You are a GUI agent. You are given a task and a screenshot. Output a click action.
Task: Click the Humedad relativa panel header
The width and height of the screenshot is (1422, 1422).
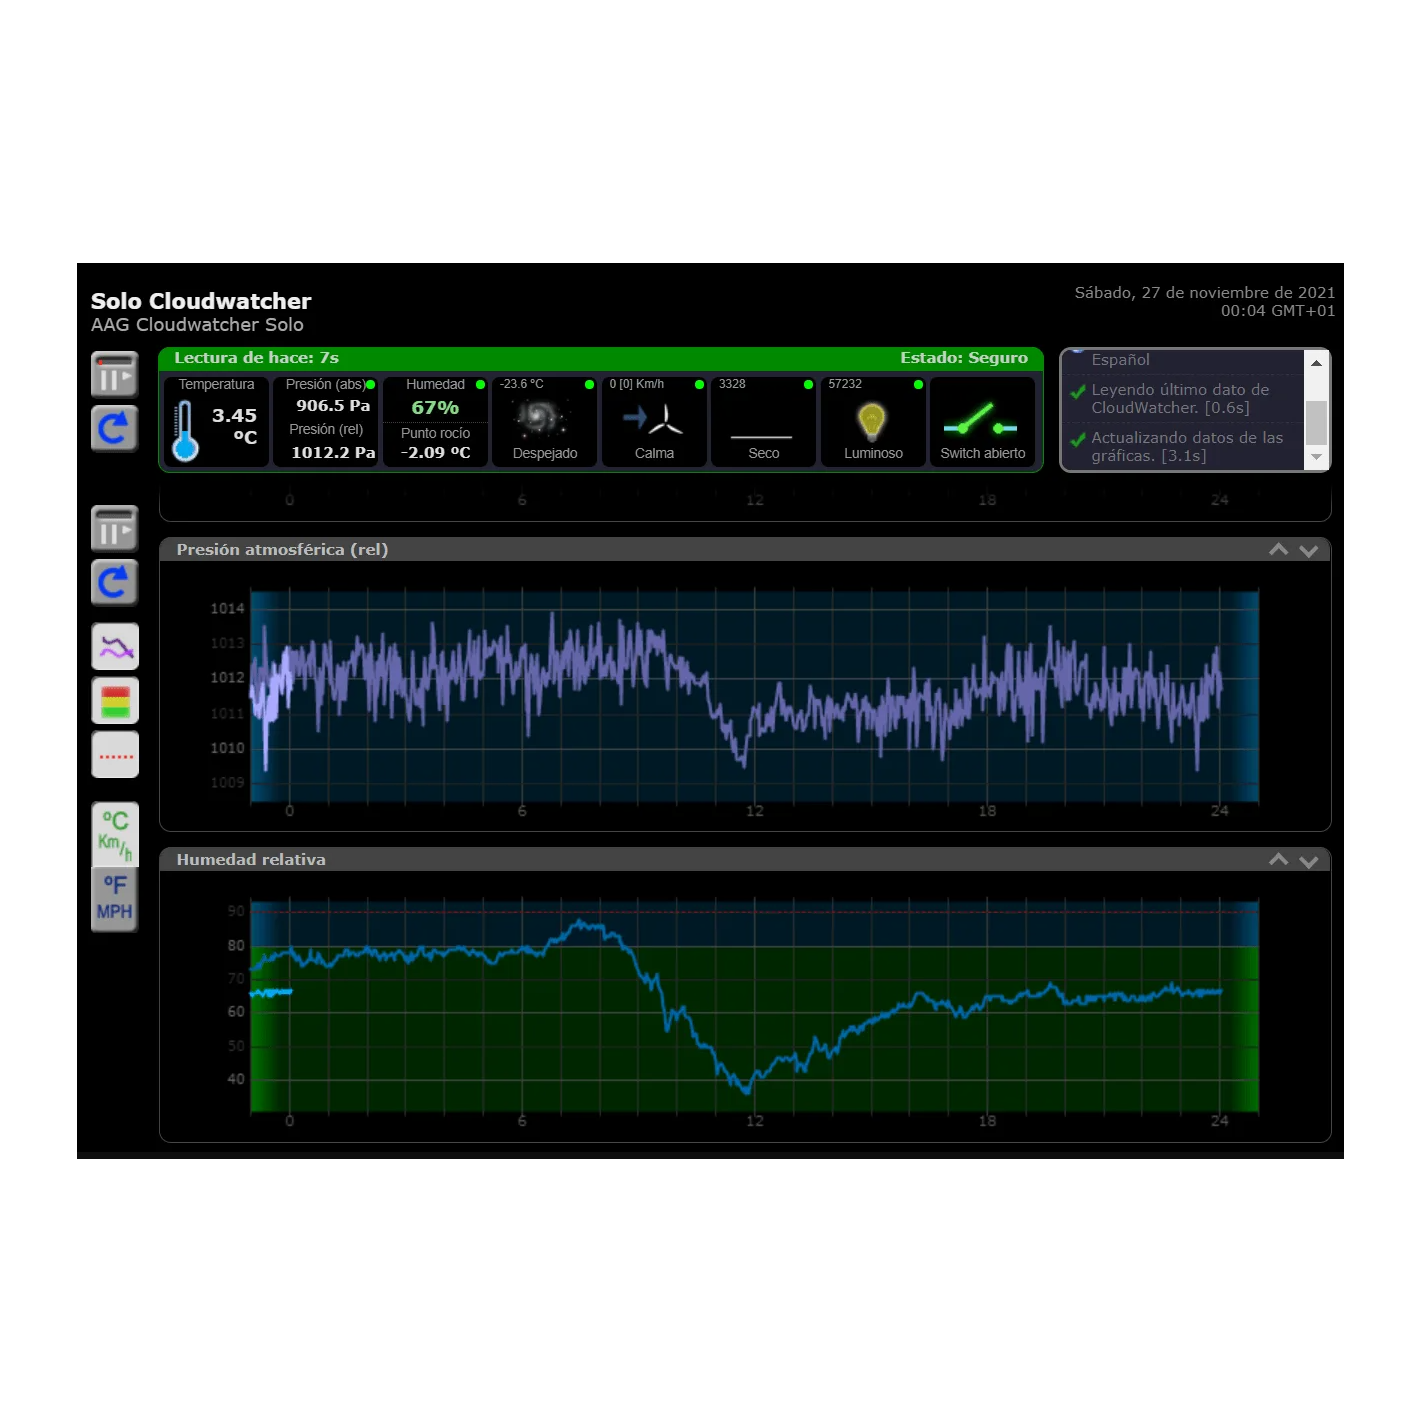[x=745, y=860]
